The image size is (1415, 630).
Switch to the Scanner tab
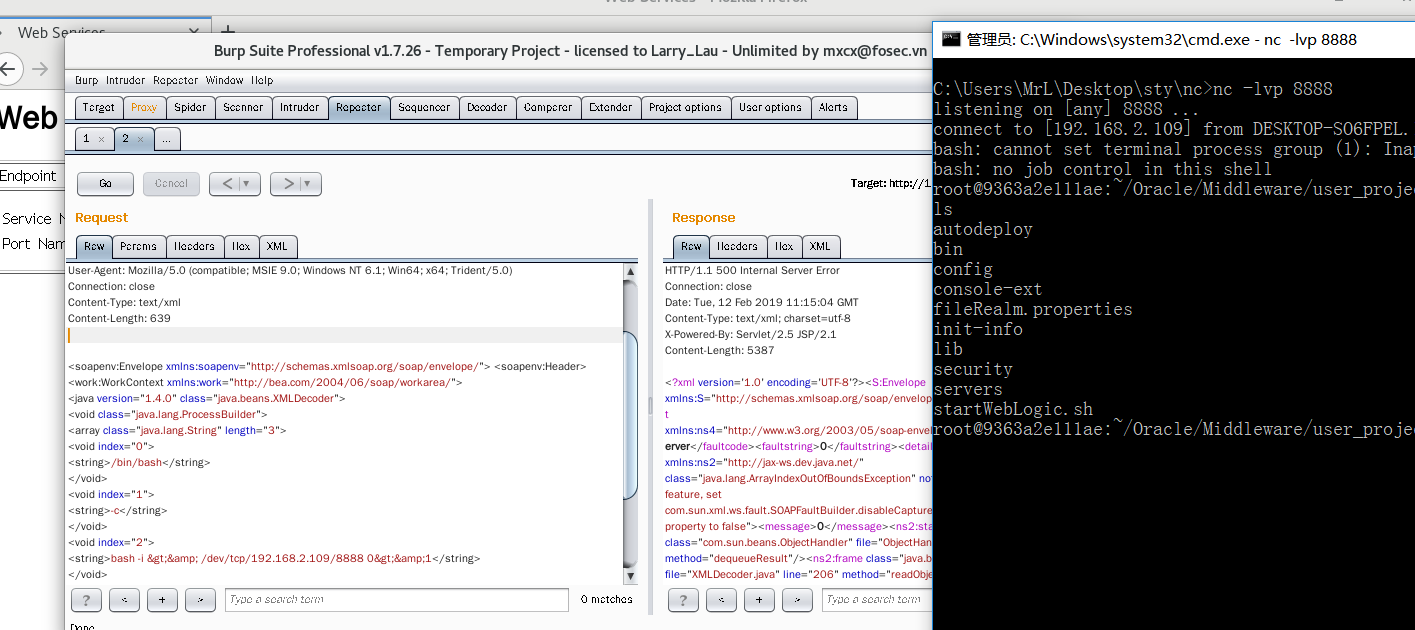pyautogui.click(x=243, y=107)
